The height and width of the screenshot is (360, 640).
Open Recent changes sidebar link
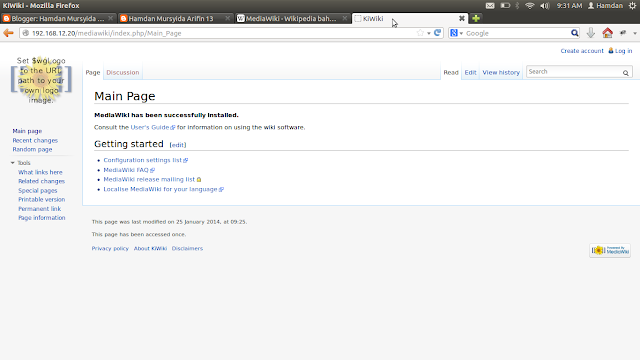[x=35, y=140]
